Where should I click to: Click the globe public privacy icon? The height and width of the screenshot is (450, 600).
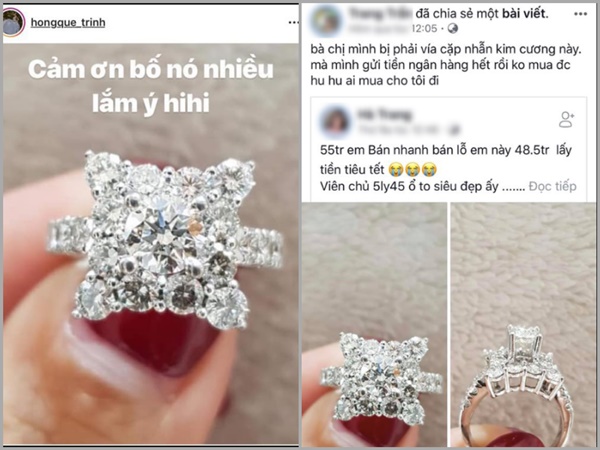pyautogui.click(x=453, y=28)
